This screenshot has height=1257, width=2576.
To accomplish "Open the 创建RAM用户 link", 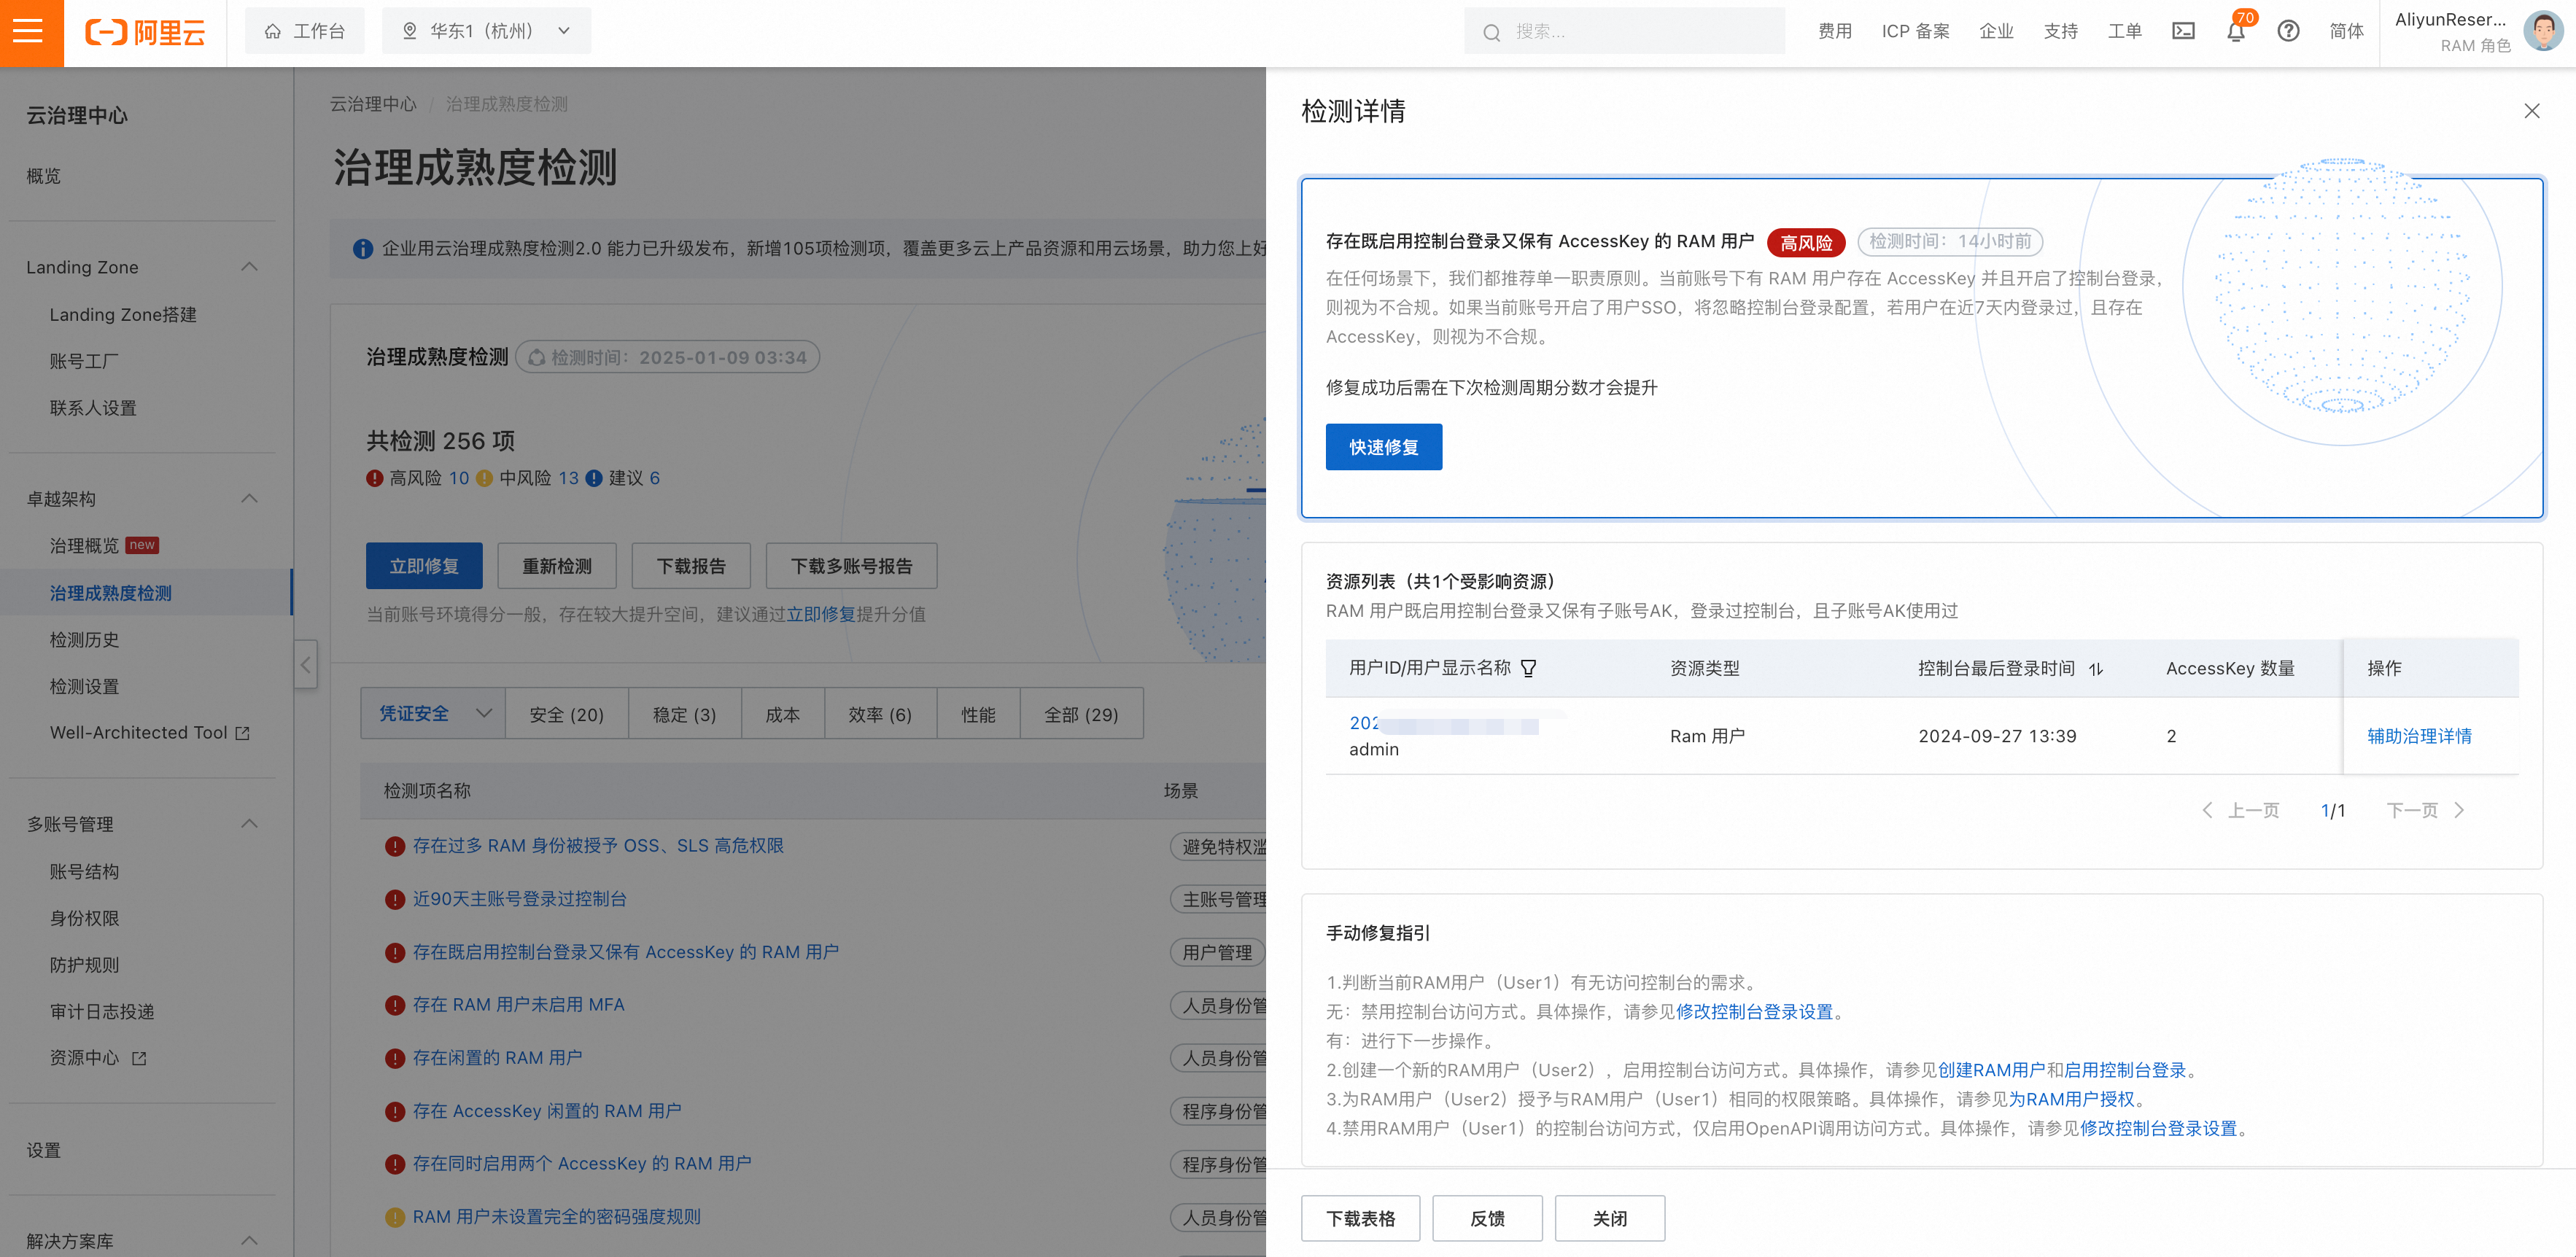I will pos(1992,1070).
